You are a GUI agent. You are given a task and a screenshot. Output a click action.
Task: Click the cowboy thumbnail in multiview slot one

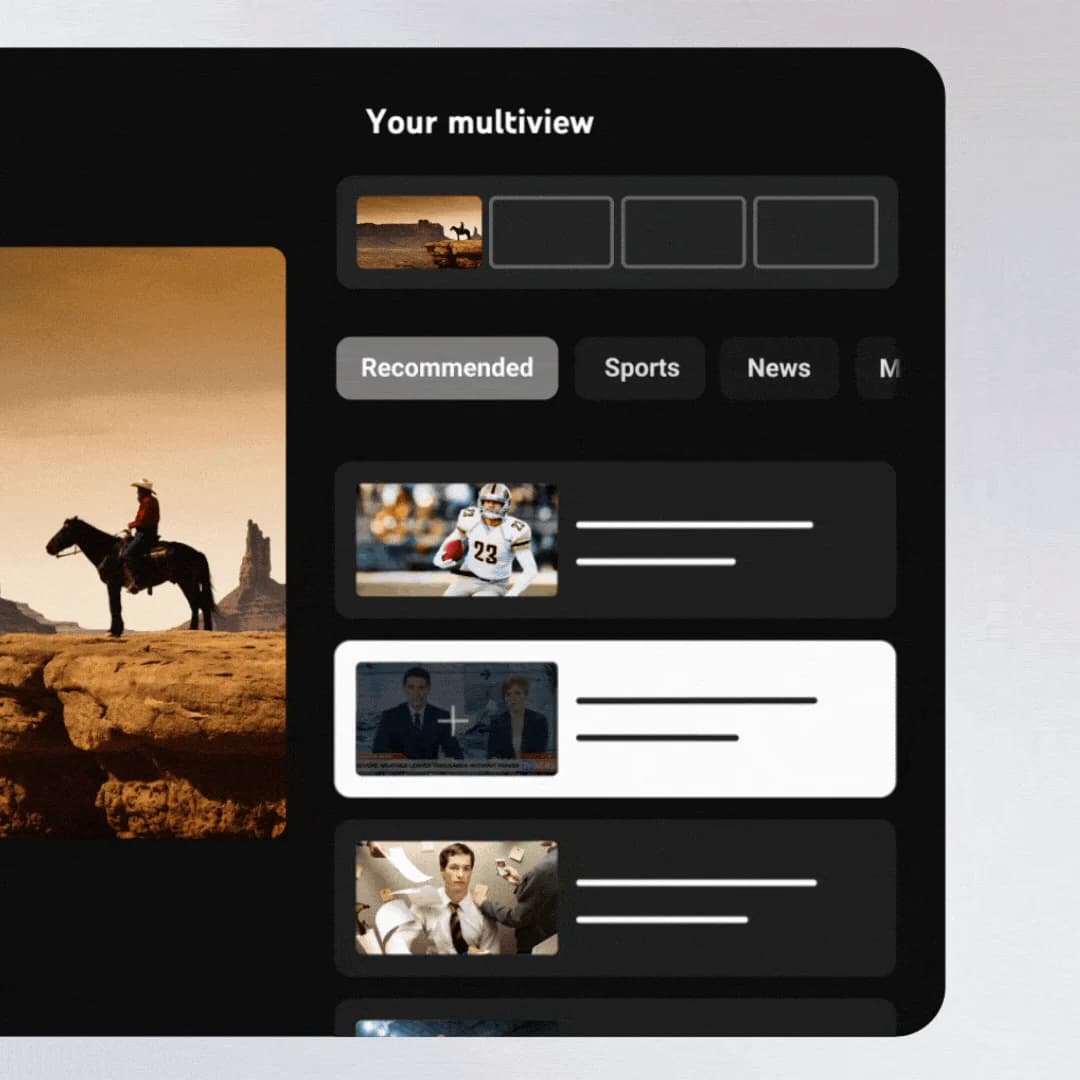pos(419,232)
